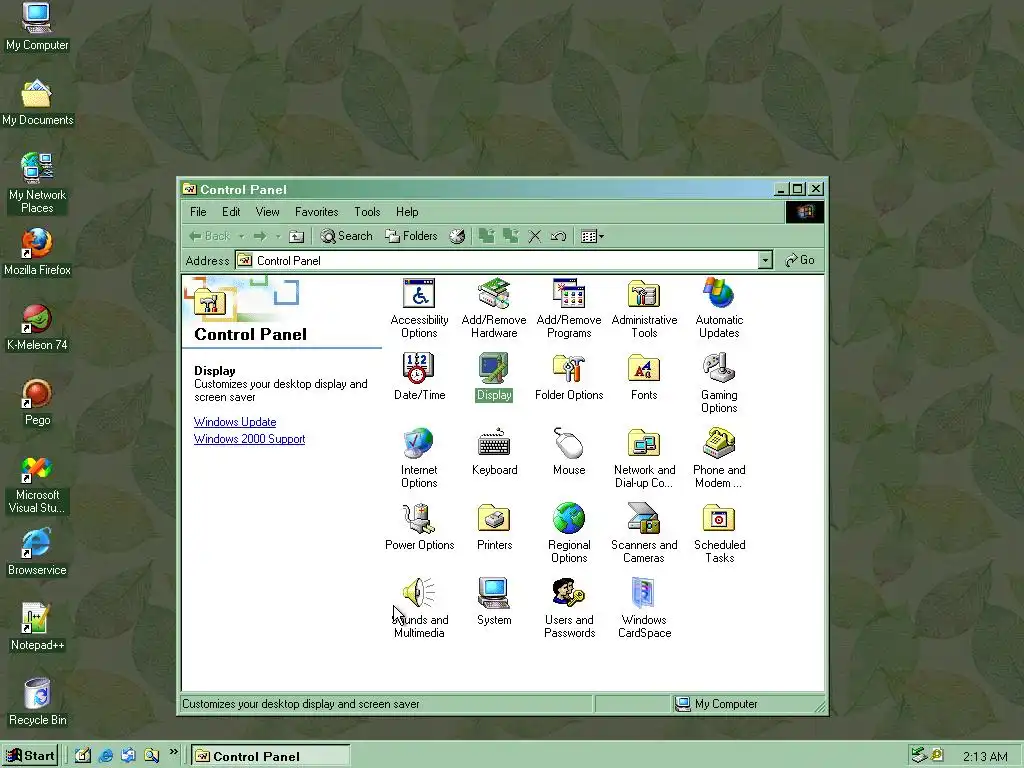Viewport: 1024px width, 768px height.
Task: Select My Network Places desktop icon
Action: 37,184
